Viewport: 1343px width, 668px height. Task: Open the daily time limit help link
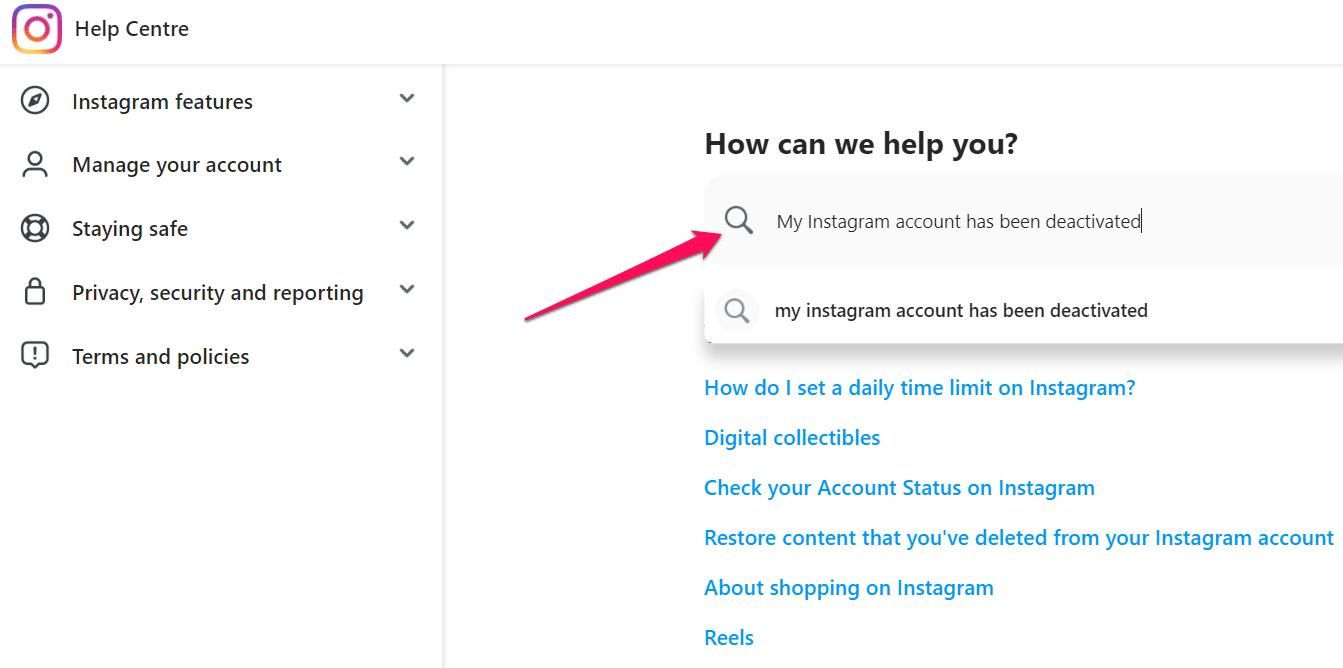pyautogui.click(x=920, y=388)
